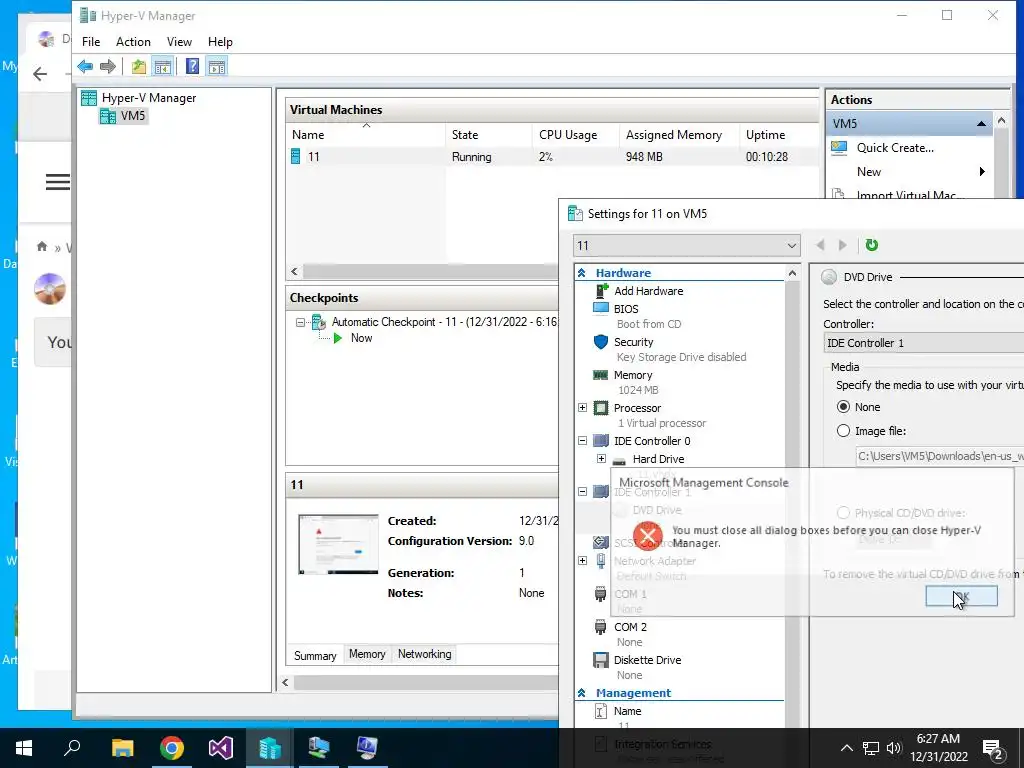Collapse the Automatic Checkpoint tree node

[300, 322]
